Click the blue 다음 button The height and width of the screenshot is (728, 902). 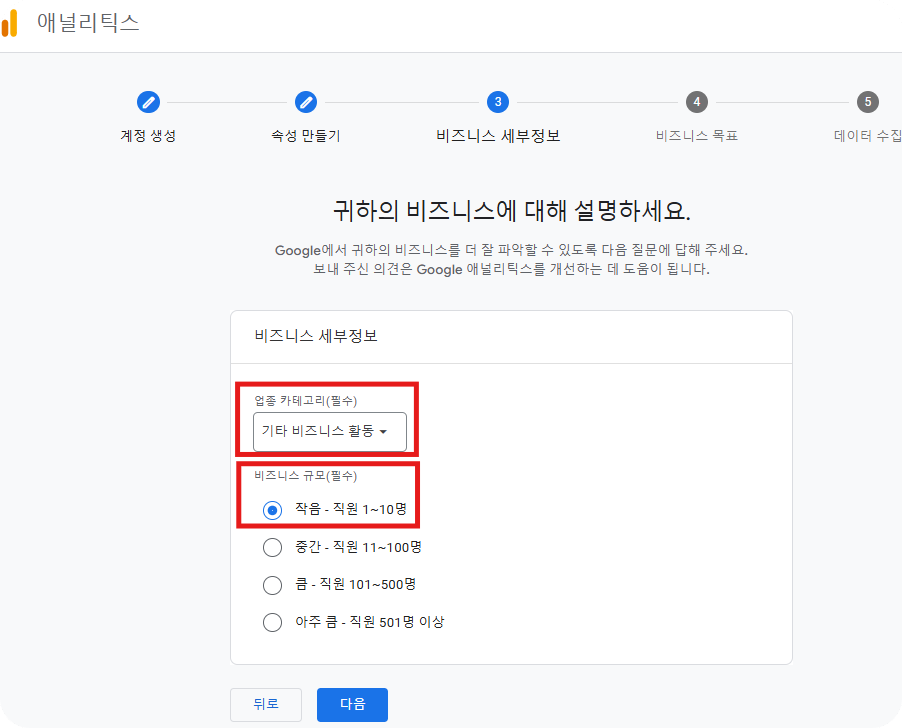(x=352, y=704)
